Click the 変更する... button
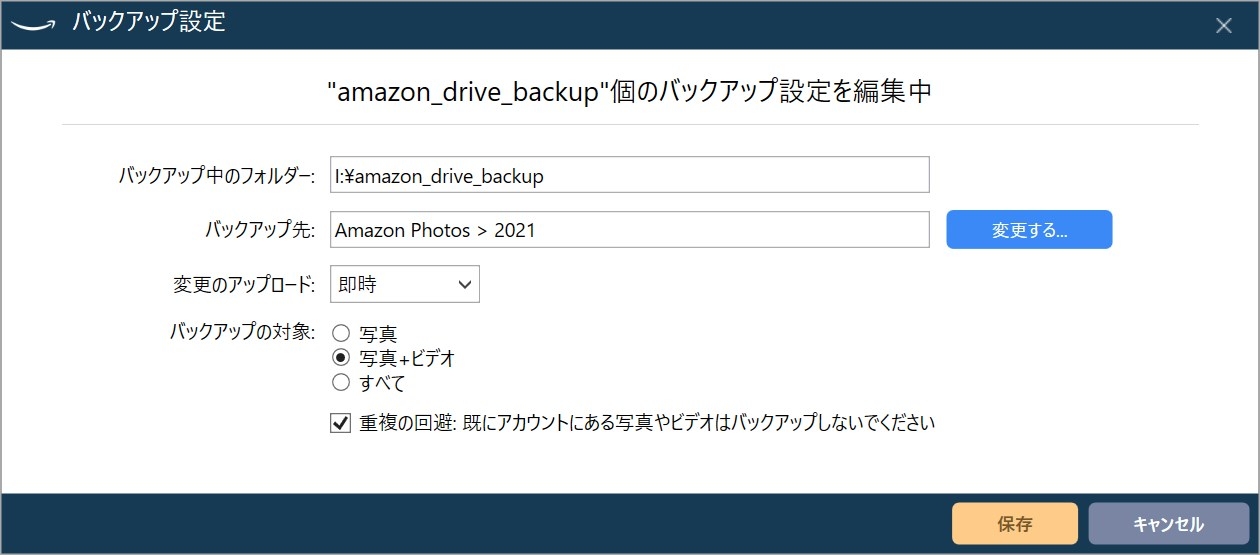 coord(1029,229)
